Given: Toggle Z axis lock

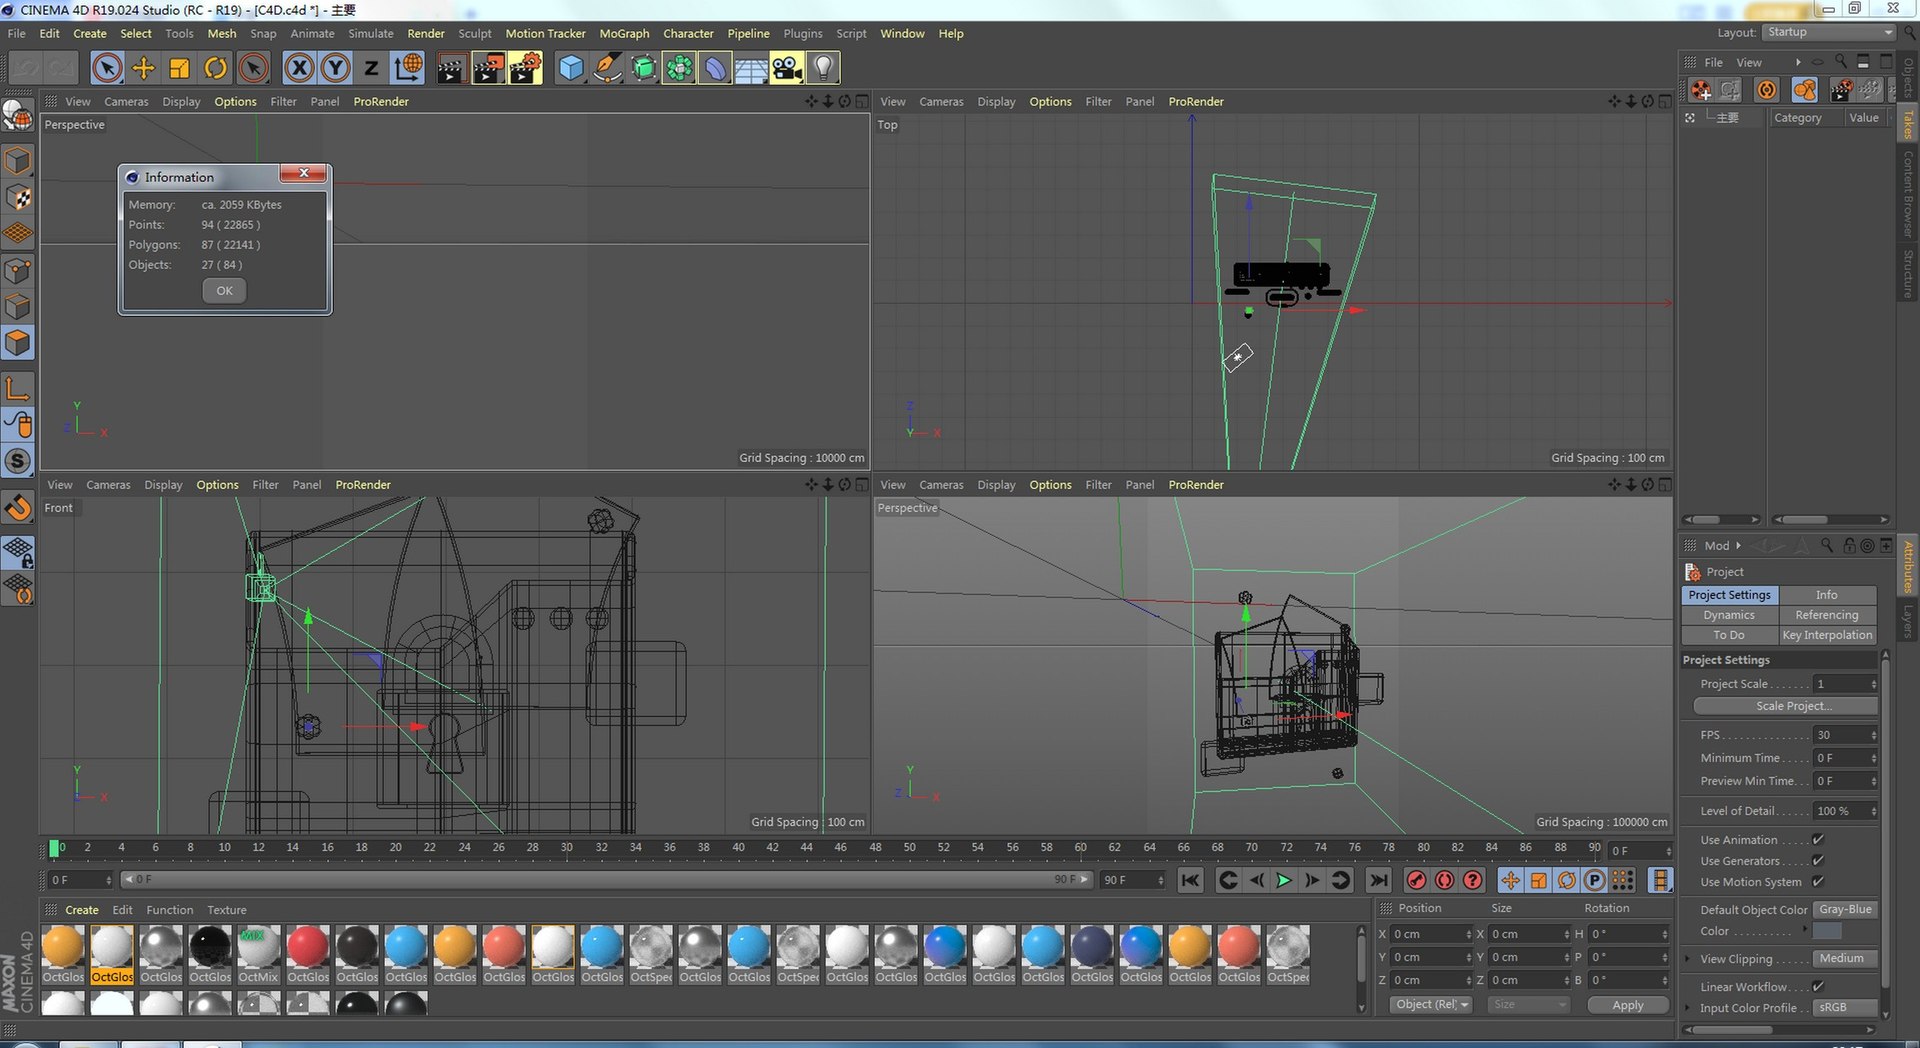Looking at the screenshot, I should click(371, 68).
